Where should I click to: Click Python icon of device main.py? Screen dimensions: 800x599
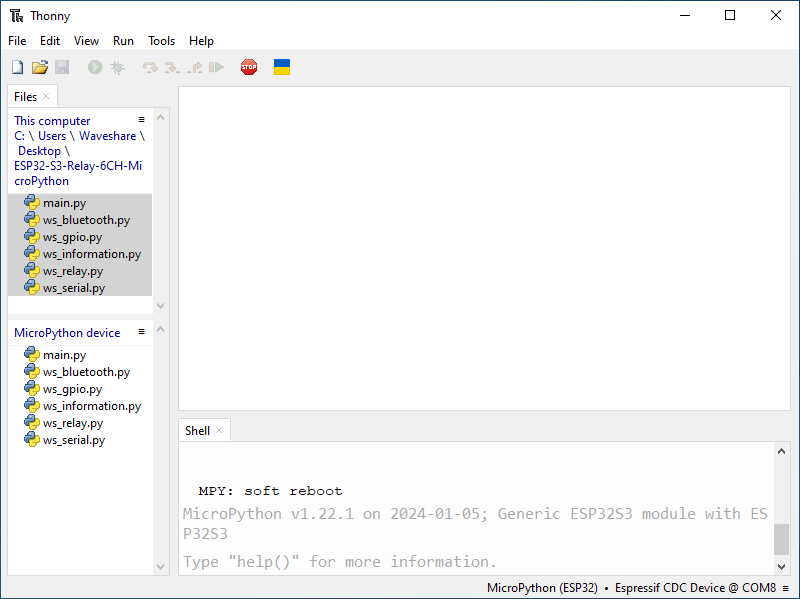click(32, 355)
